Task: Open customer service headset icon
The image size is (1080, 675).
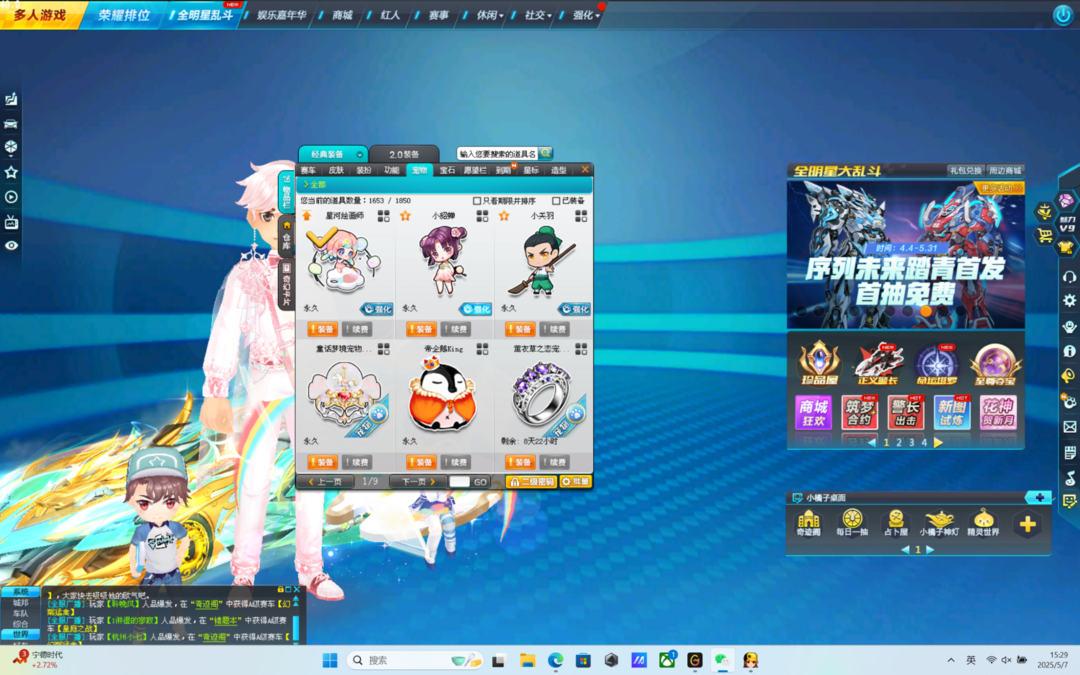Action: (1069, 276)
